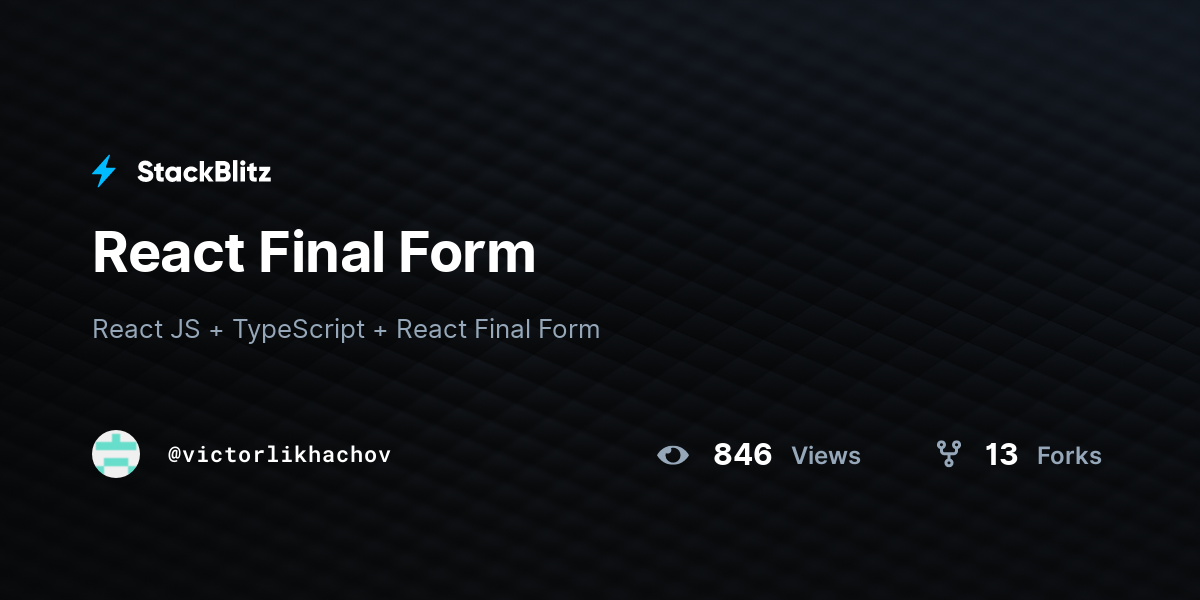Click the word "React" in the large title
Screen dimensions: 1200x600
[168, 252]
